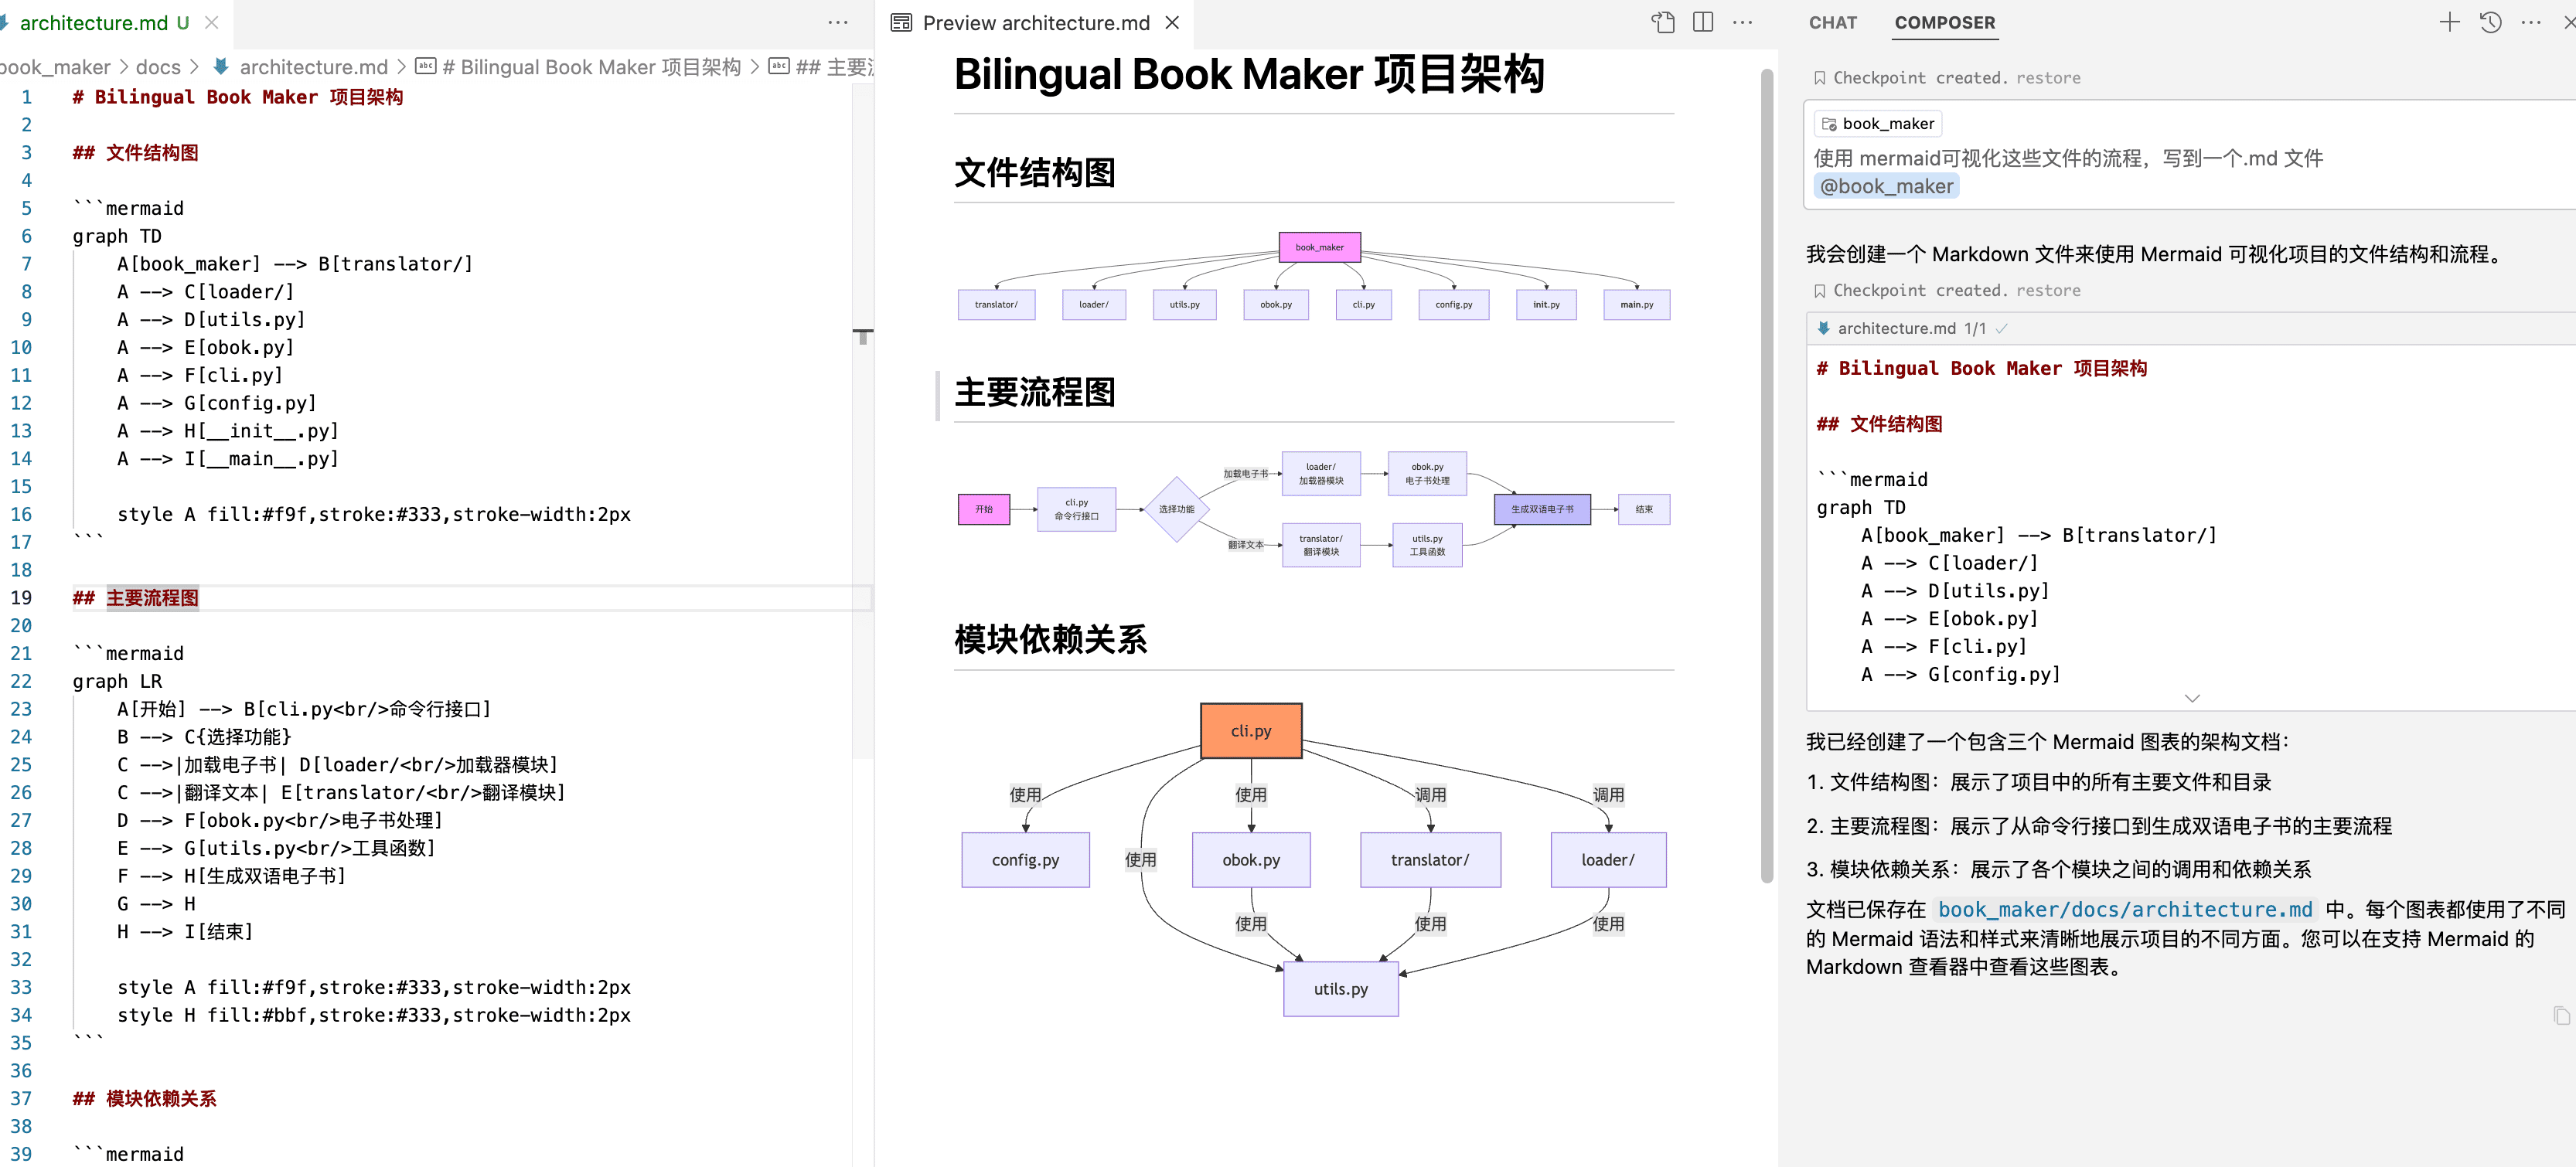Viewport: 2576px width, 1167px height.
Task: Switch to the COMPOSER tab
Action: tap(1944, 22)
